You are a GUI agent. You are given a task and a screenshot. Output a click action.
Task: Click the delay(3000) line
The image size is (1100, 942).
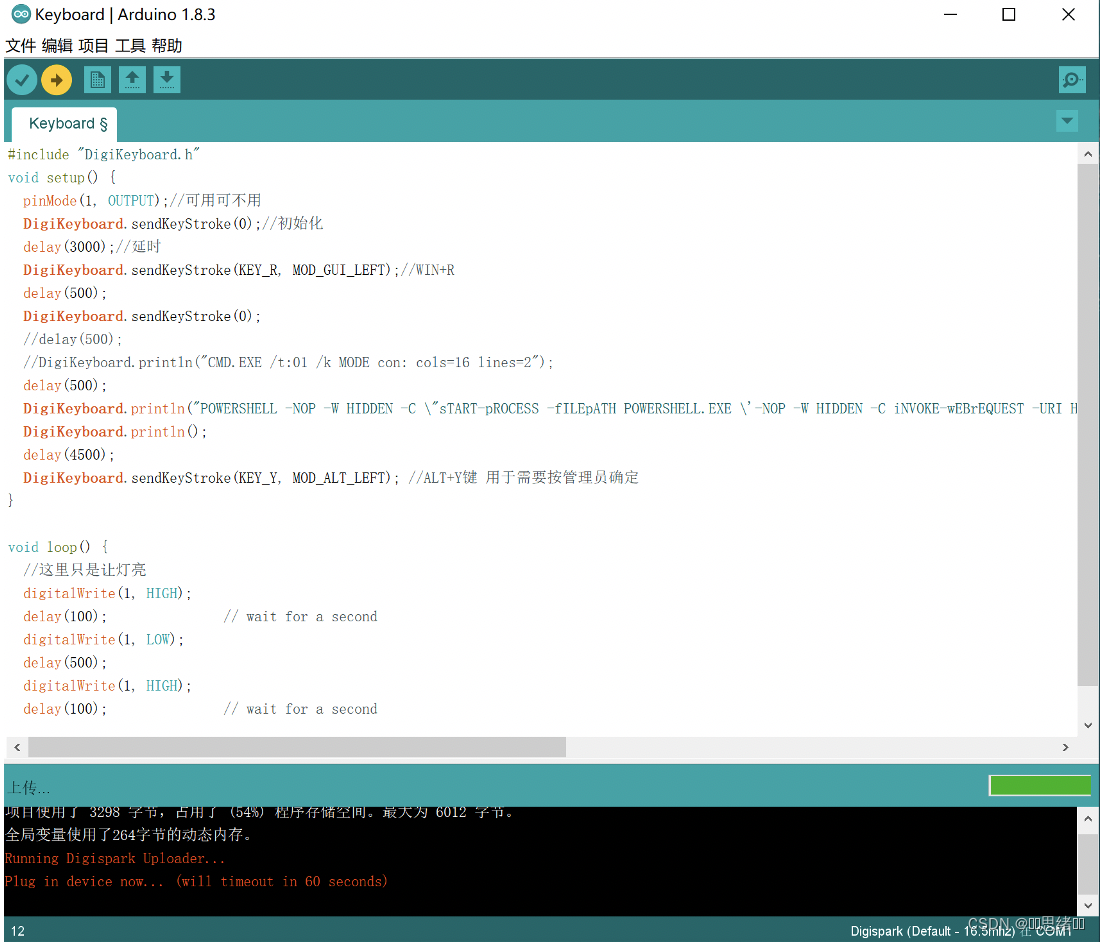92,247
